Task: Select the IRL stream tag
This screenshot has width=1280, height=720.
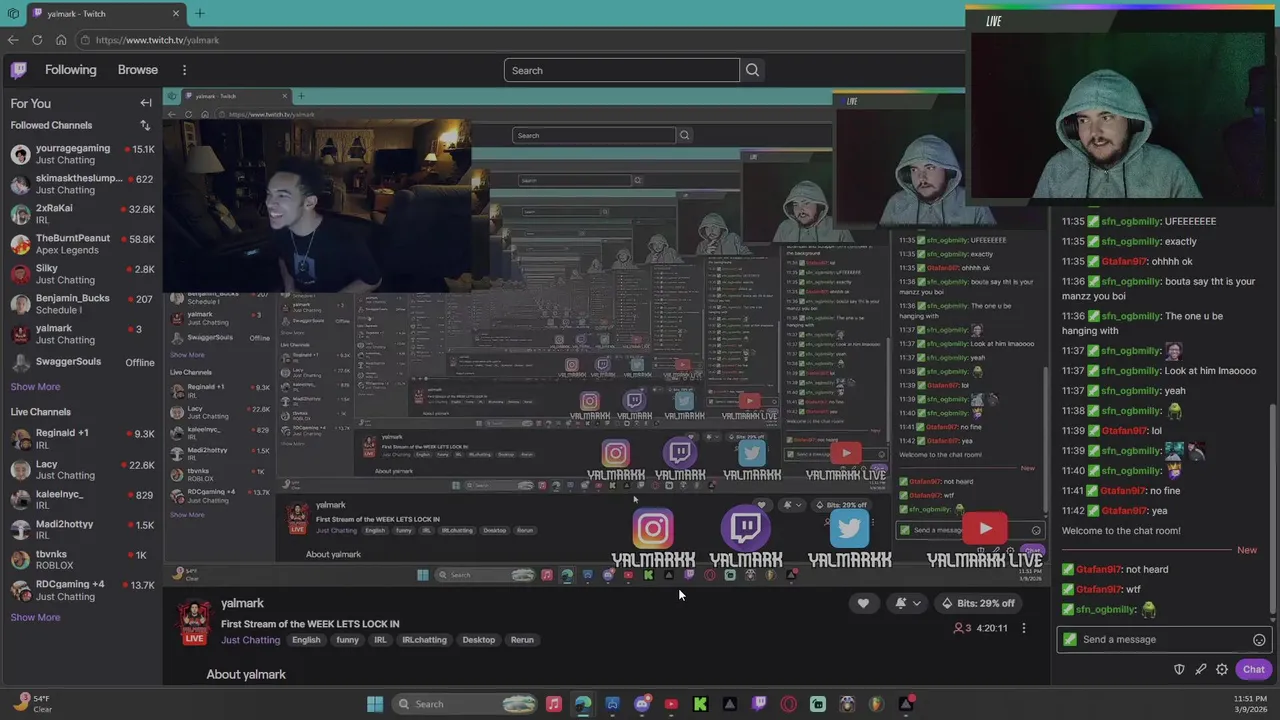Action: click(380, 640)
